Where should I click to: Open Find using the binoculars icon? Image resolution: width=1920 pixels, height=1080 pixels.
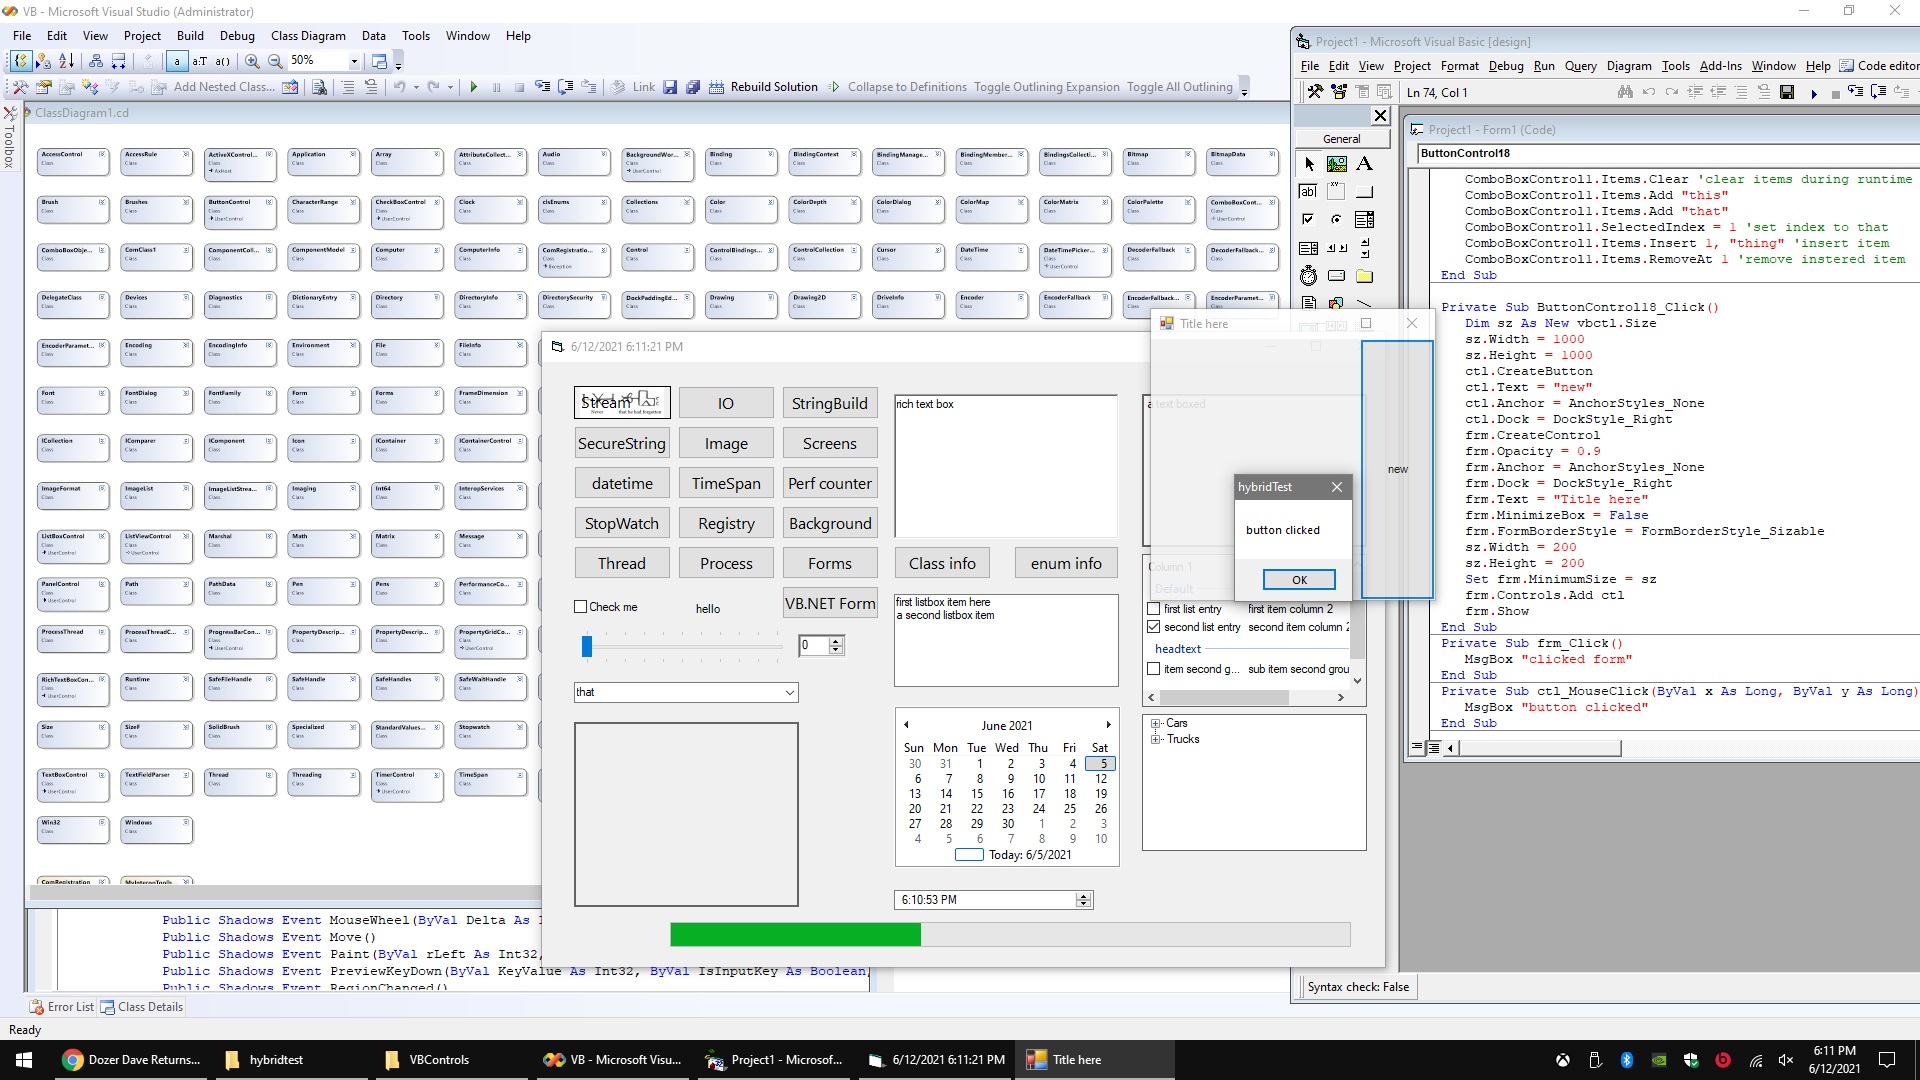pyautogui.click(x=1626, y=92)
